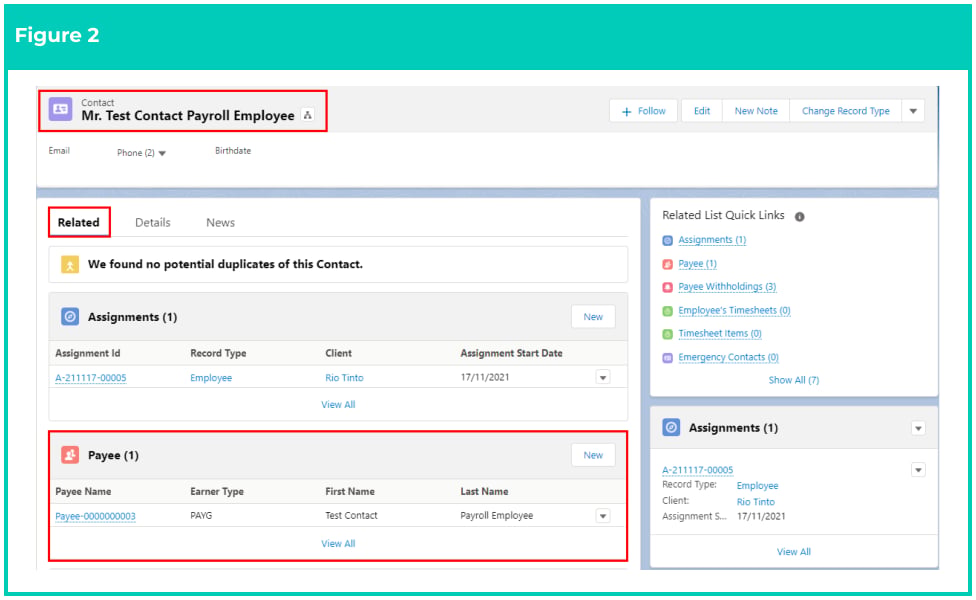Viewport: 976px width, 600px height.
Task: Open Employee's Timesheets (0) quick link
Action: coord(734,310)
